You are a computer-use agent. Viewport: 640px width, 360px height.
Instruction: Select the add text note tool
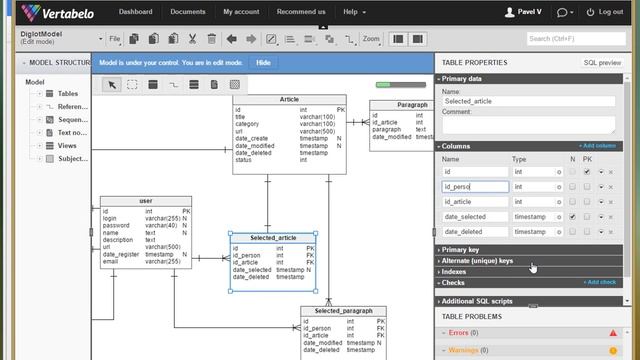pyautogui.click(x=214, y=84)
